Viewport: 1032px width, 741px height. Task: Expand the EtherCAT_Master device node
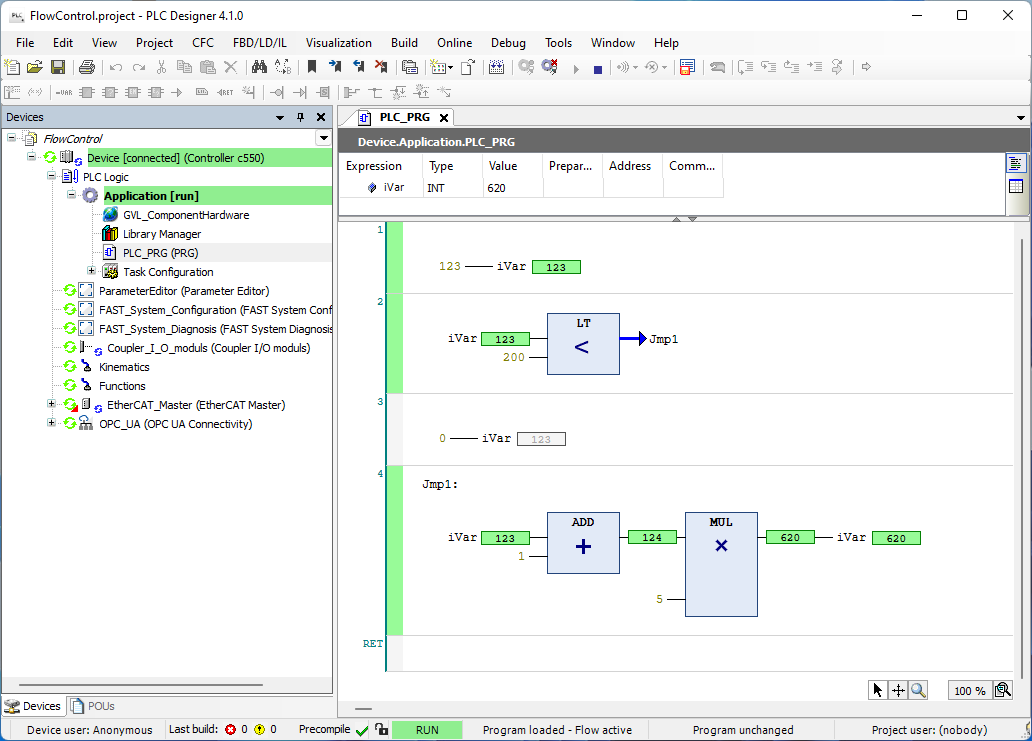pos(50,404)
